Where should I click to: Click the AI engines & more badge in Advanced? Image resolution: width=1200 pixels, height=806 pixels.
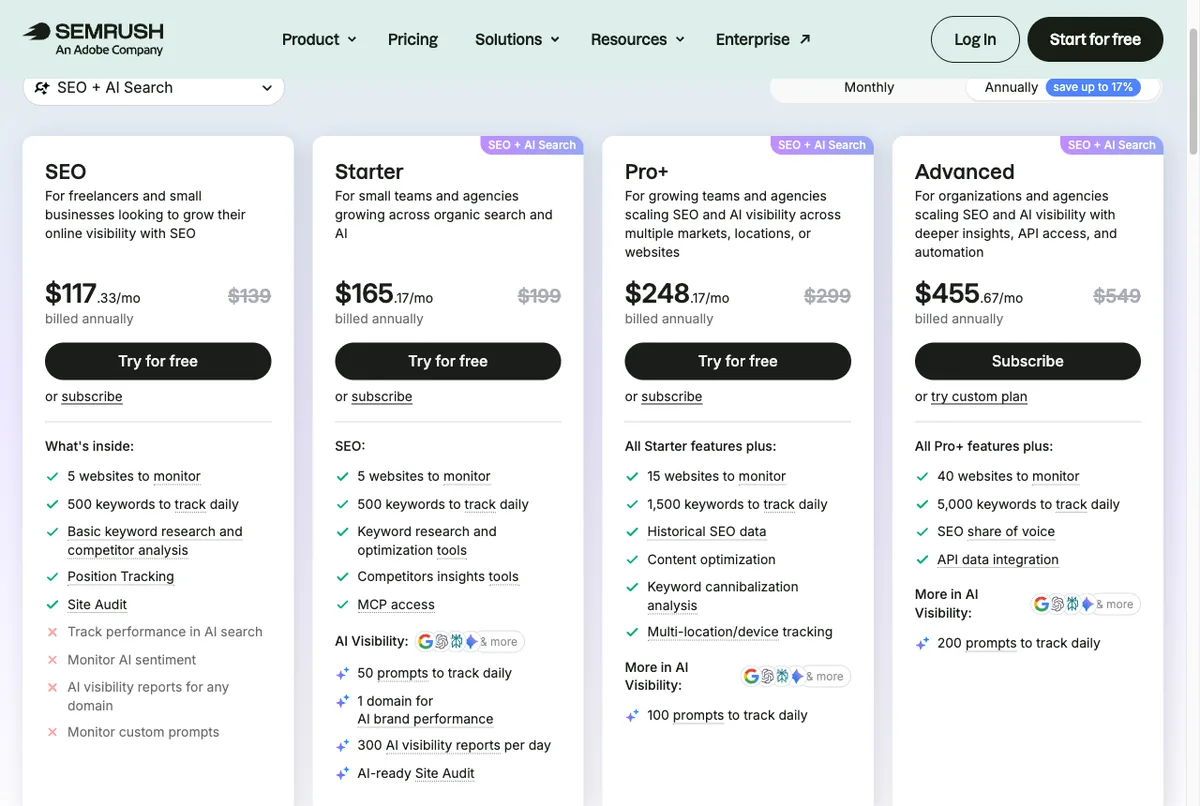[x=1085, y=604]
